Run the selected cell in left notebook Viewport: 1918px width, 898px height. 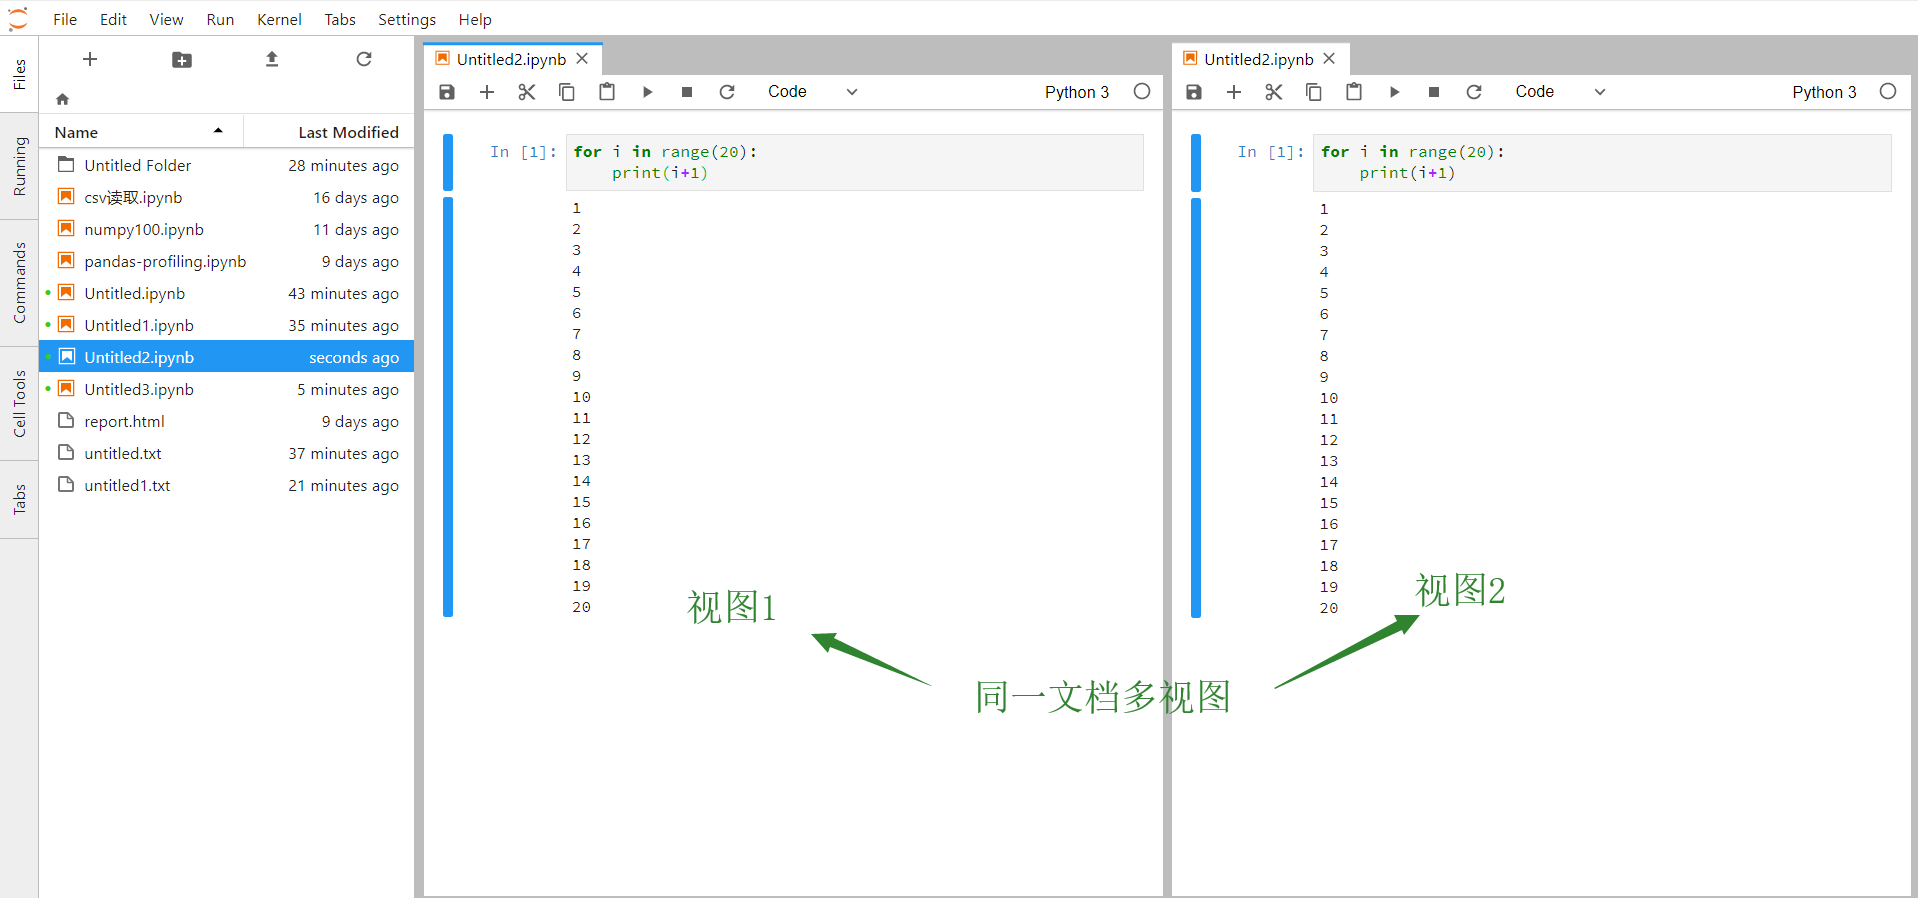[x=647, y=92]
